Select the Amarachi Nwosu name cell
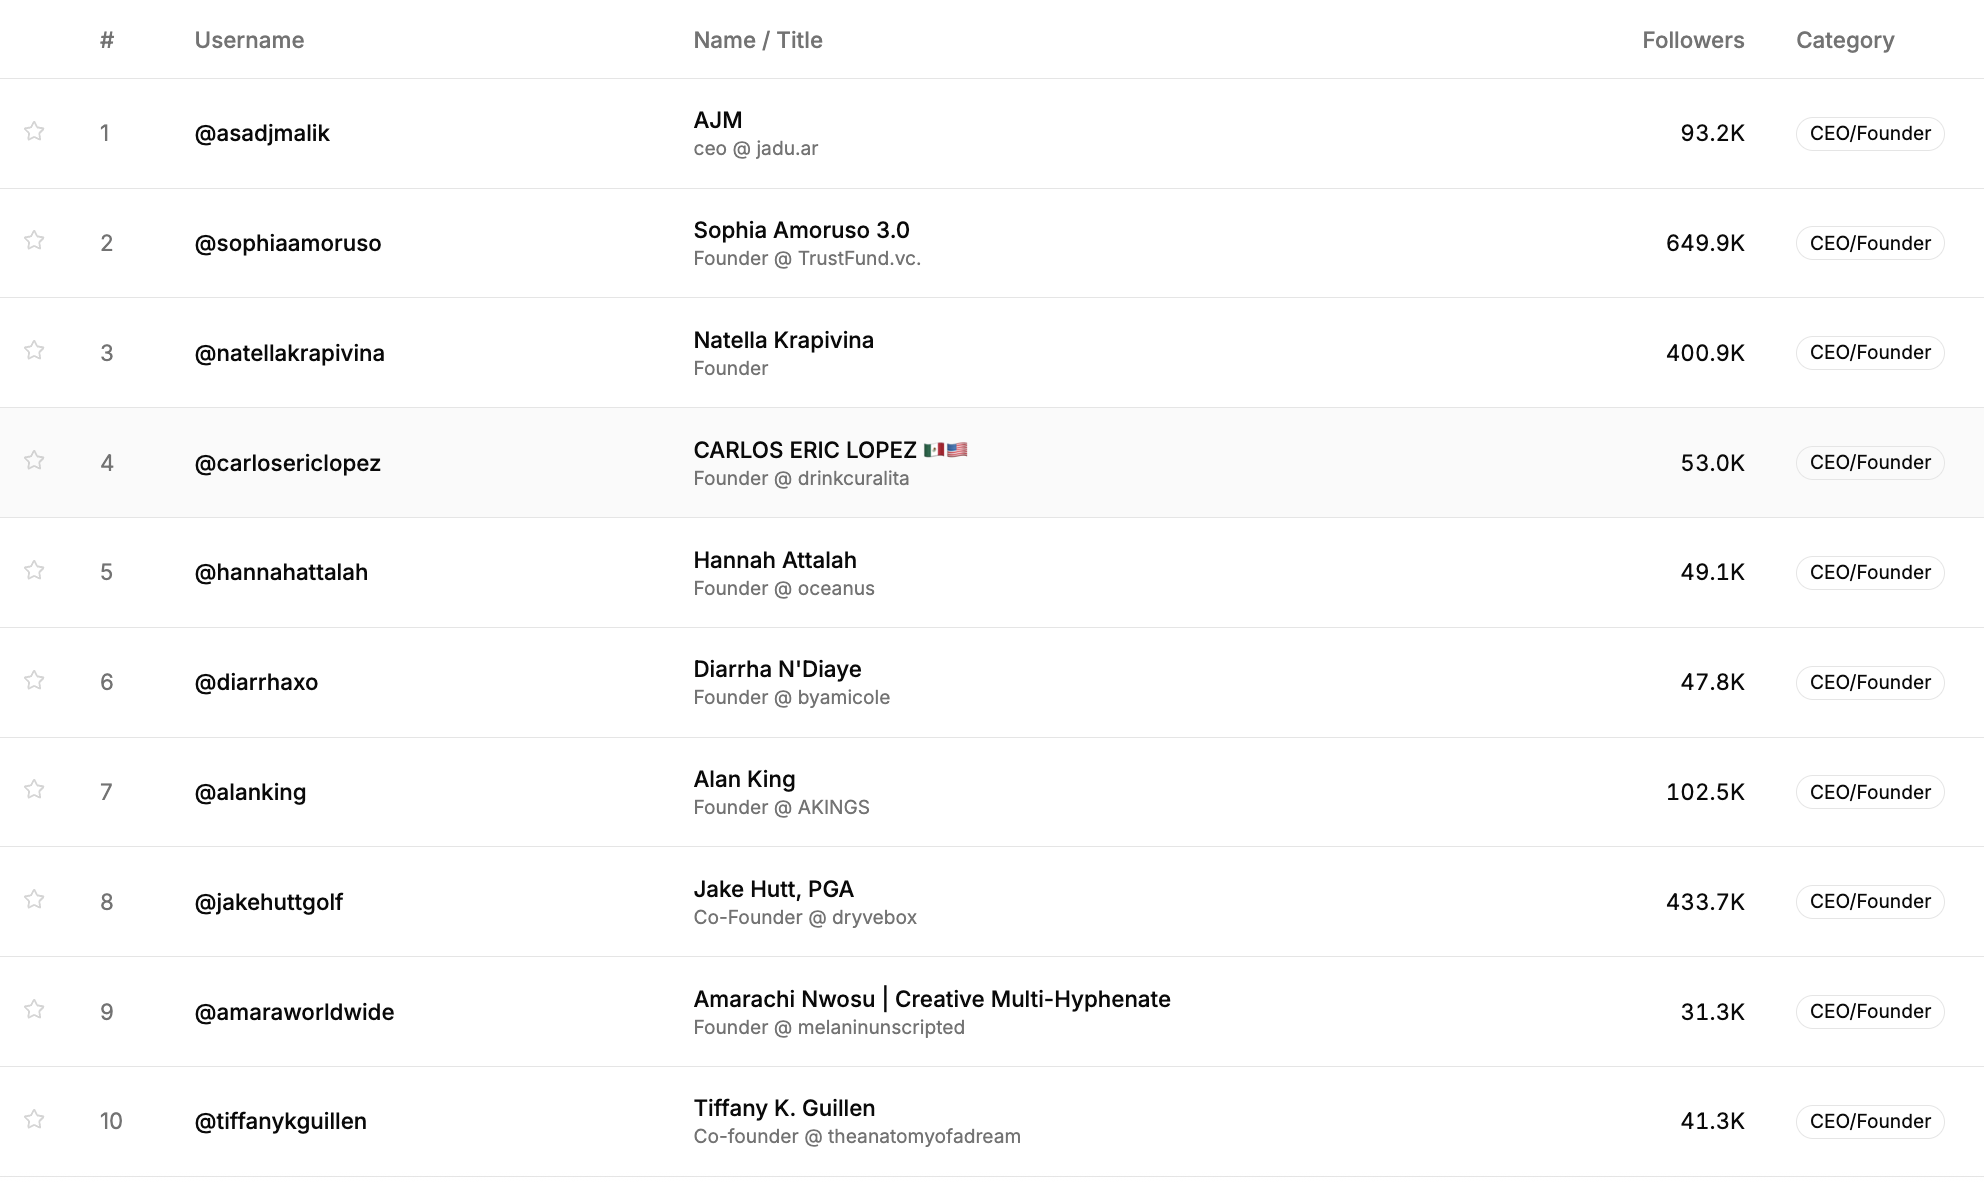Viewport: 1984px width, 1182px height. pos(931,999)
